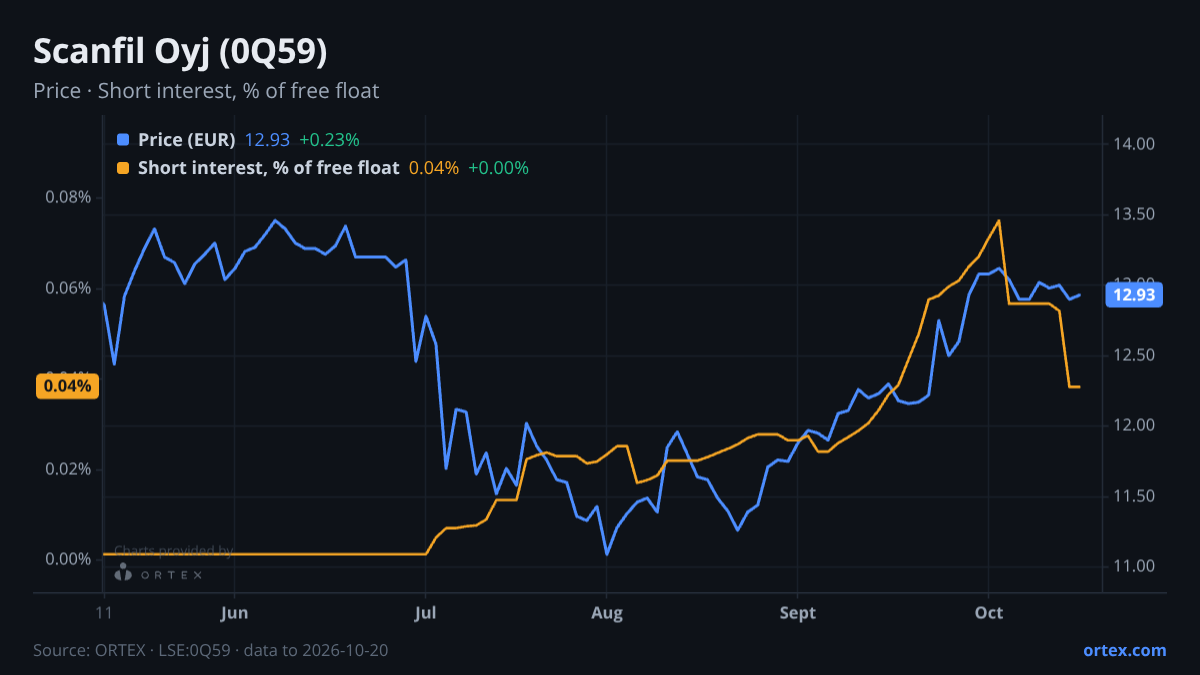Click the orange 0.04% axis badge
The width and height of the screenshot is (1200, 675).
(x=67, y=386)
